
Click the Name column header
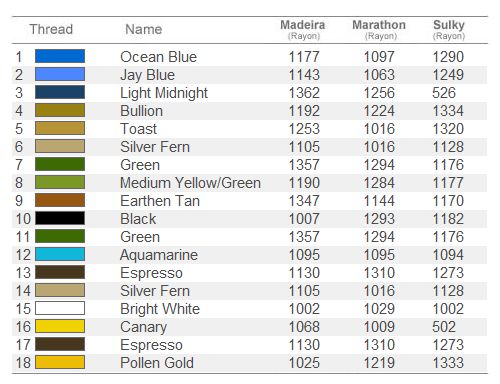pos(144,29)
